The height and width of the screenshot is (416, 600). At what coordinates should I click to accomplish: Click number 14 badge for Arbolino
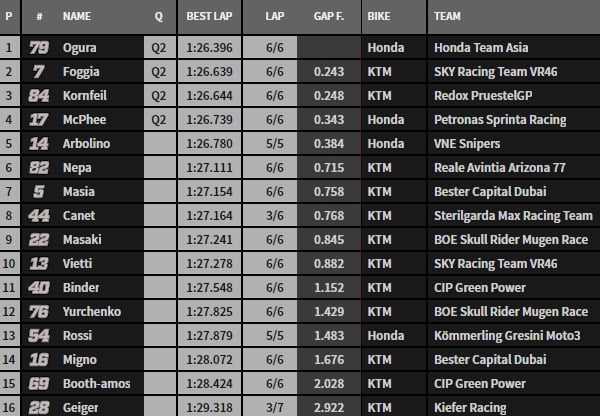click(39, 144)
